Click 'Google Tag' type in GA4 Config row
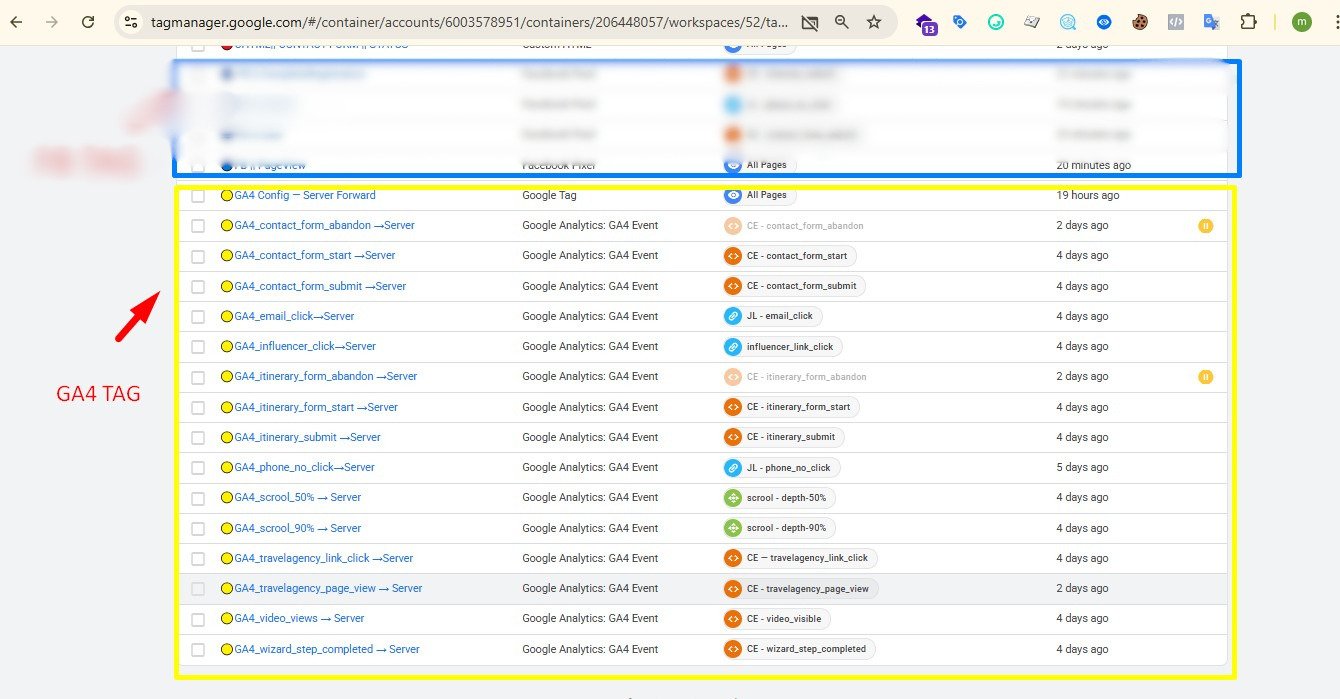This screenshot has height=699, width=1340. click(550, 195)
